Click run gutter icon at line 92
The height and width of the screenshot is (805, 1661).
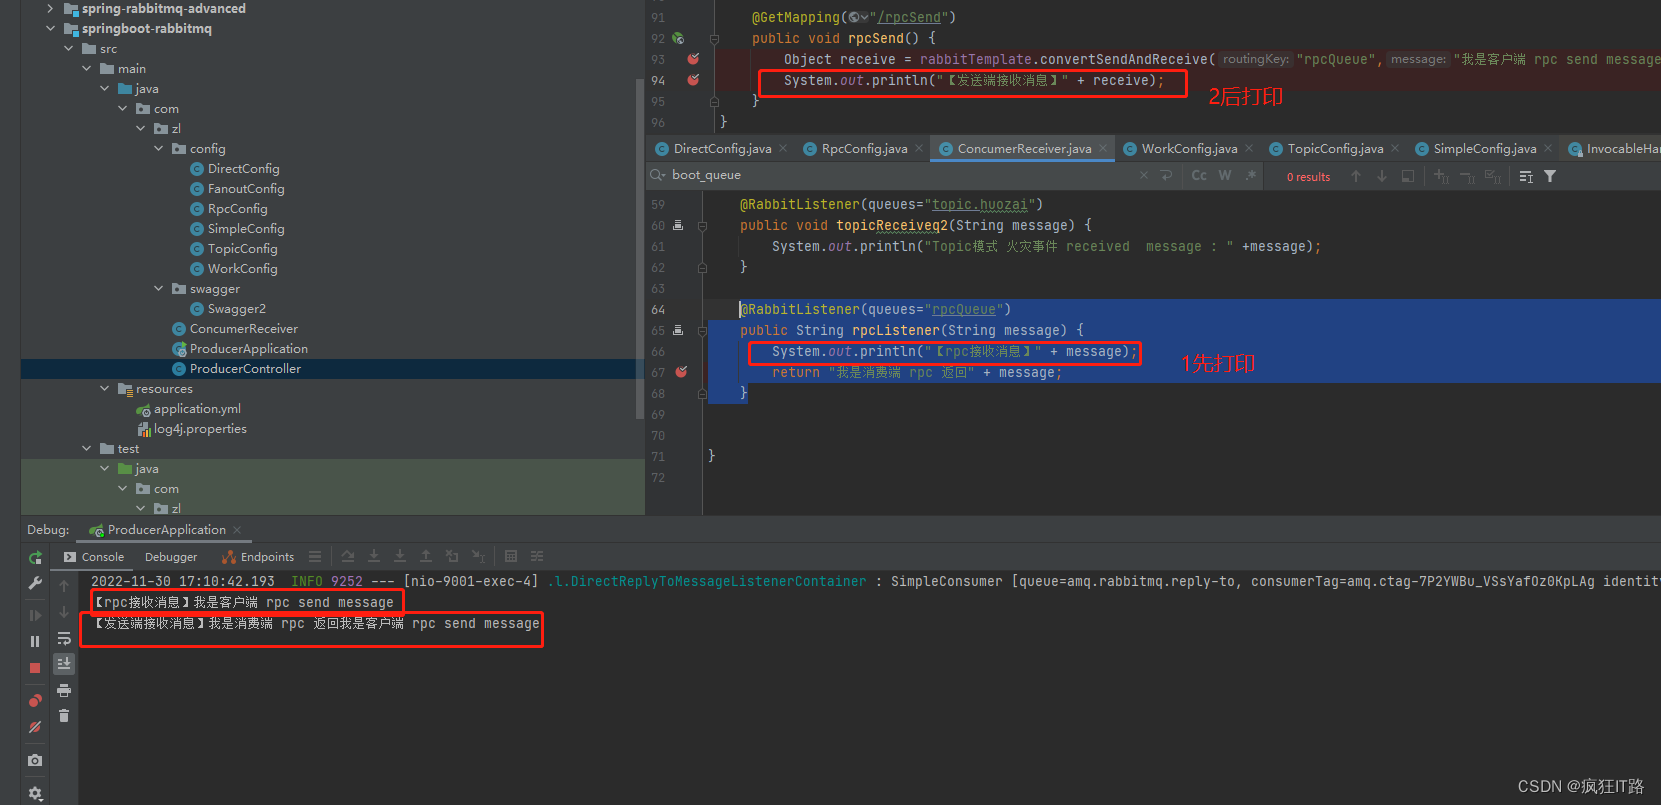[678, 38]
